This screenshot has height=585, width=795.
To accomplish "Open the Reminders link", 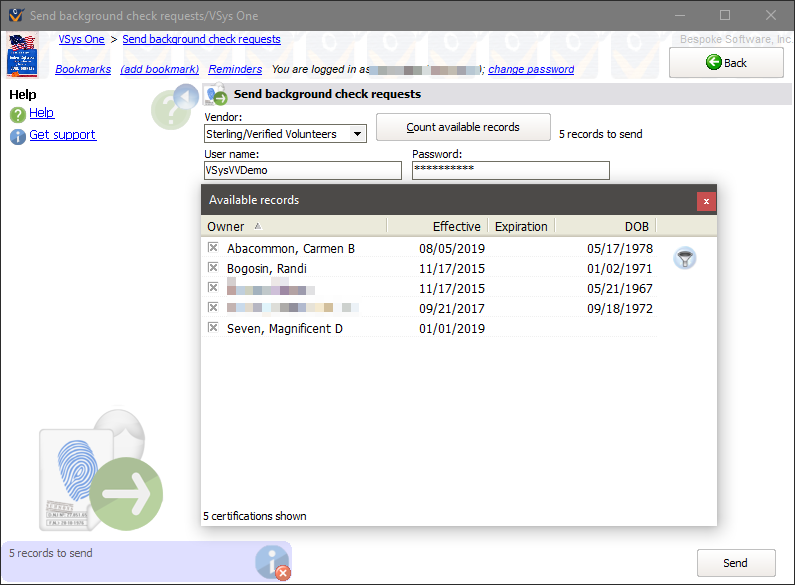I will 235,70.
